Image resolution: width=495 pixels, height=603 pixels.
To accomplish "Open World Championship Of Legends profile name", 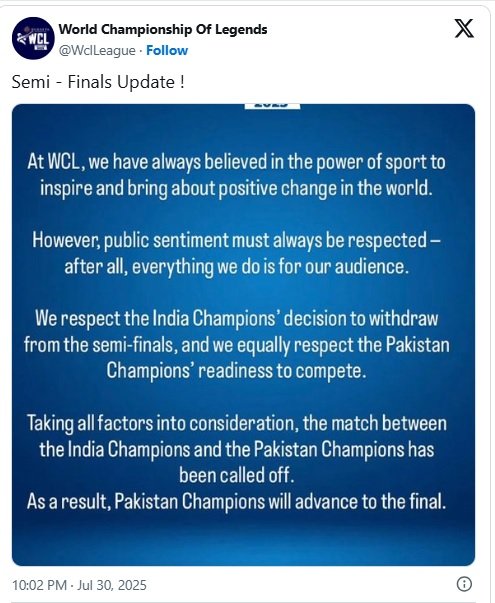I will coord(163,29).
